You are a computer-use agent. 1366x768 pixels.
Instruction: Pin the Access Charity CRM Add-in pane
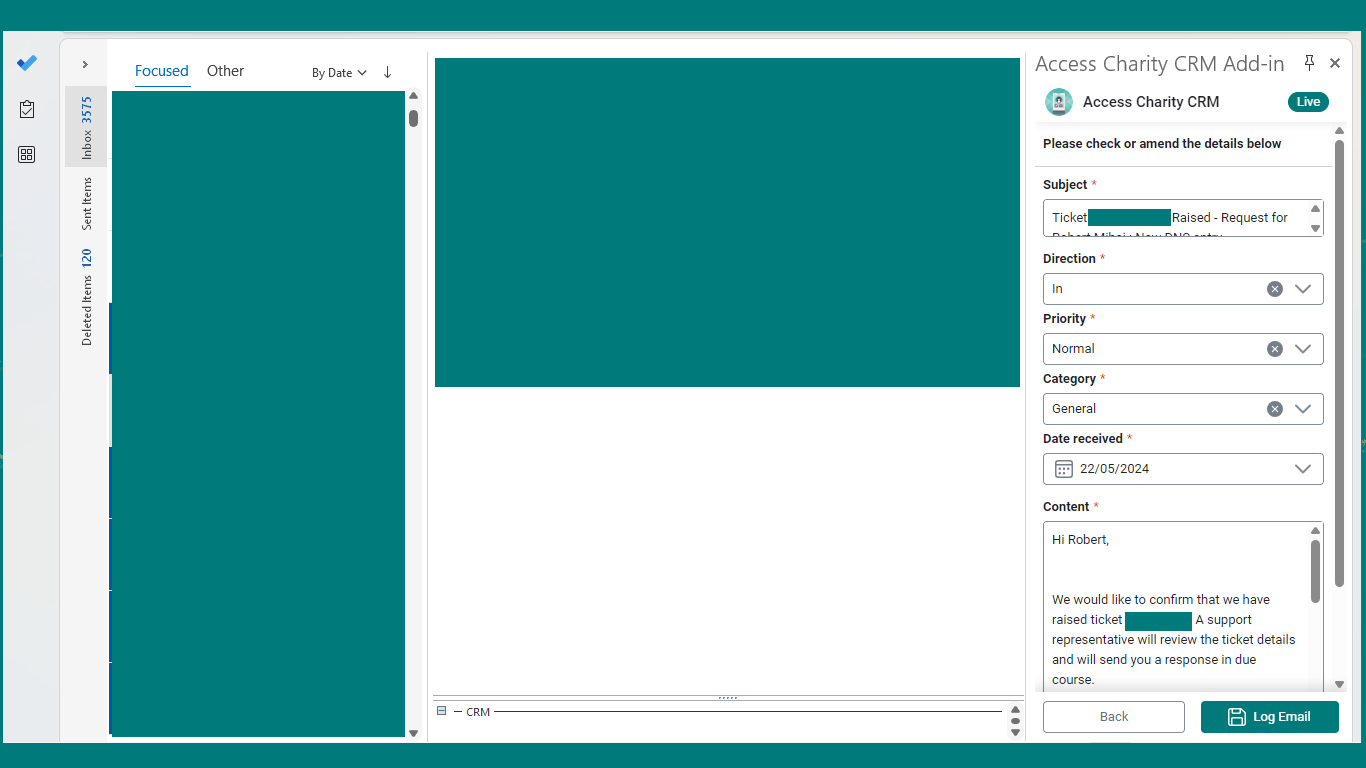pos(1309,63)
